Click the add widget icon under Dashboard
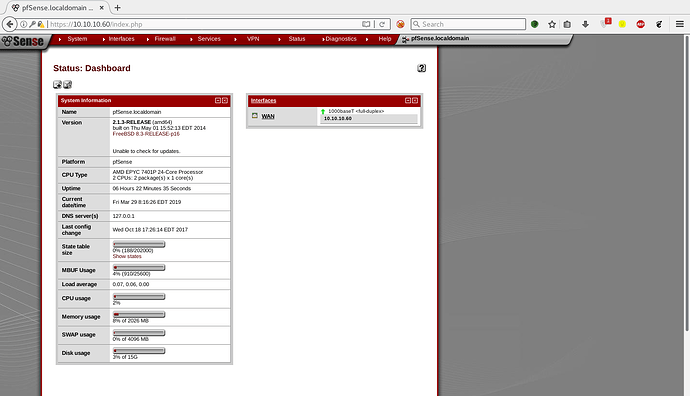Viewport: 690px width, 396px height. (x=57, y=84)
